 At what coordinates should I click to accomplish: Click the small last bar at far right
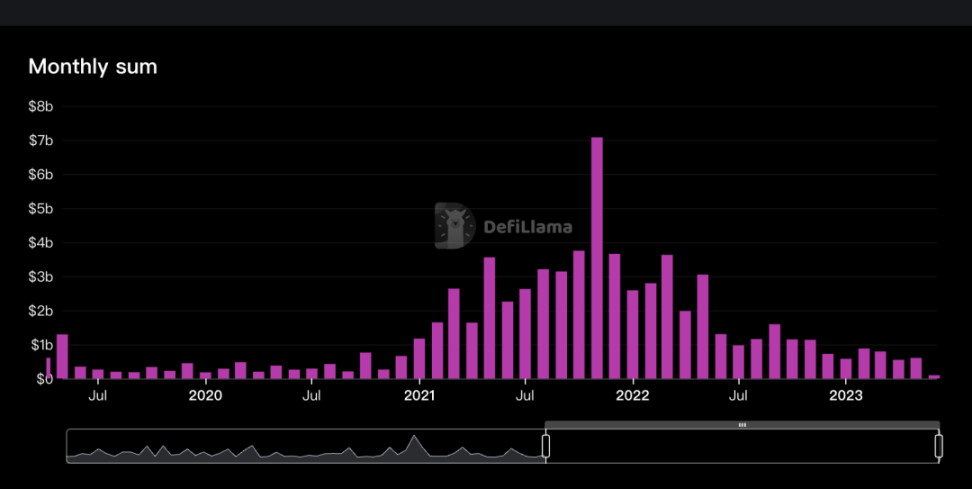[x=934, y=377]
